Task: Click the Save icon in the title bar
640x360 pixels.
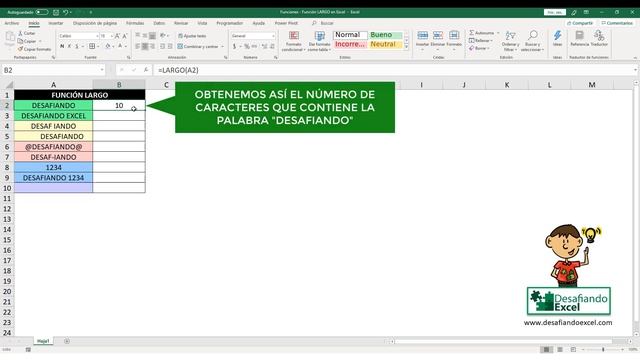Action: coord(56,12)
